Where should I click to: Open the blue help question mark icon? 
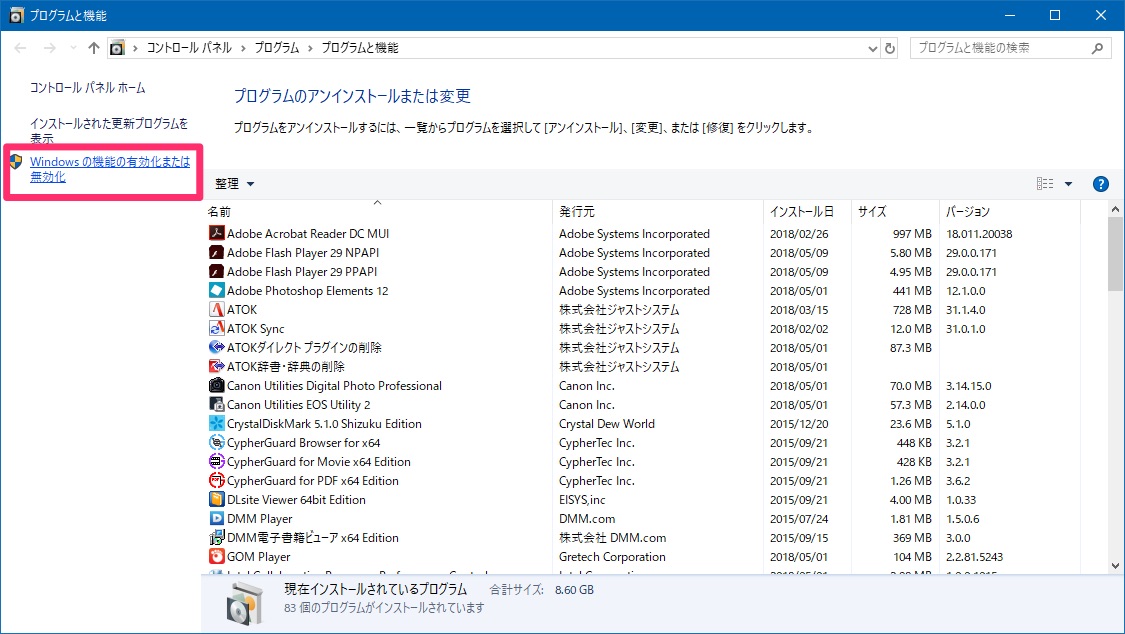point(1101,184)
